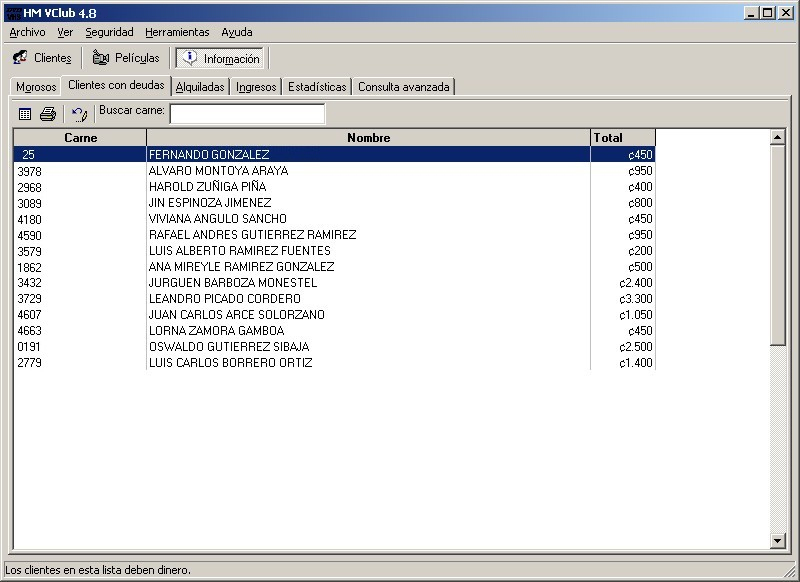Click total amount ¢3.300

636,299
